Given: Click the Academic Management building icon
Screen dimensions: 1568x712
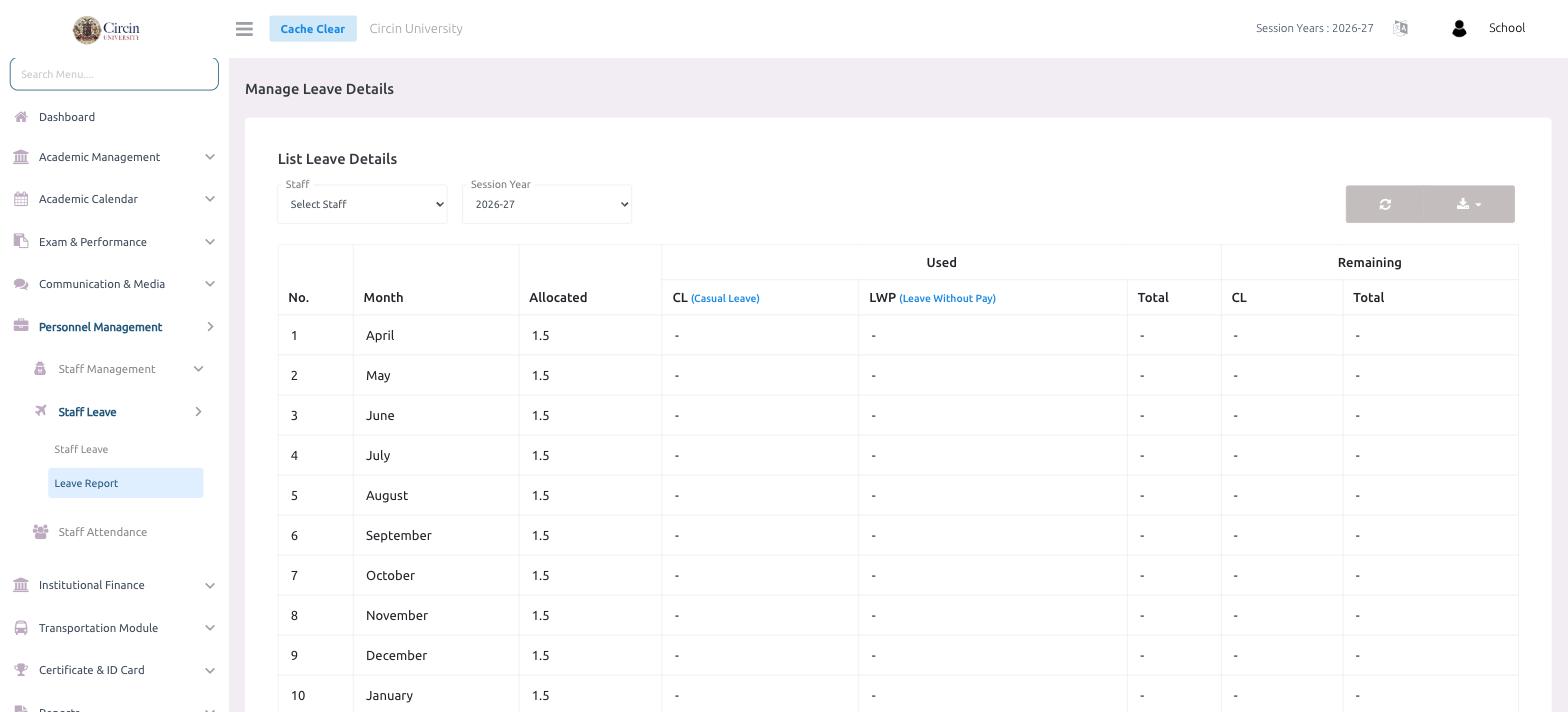Looking at the screenshot, I should (21, 157).
